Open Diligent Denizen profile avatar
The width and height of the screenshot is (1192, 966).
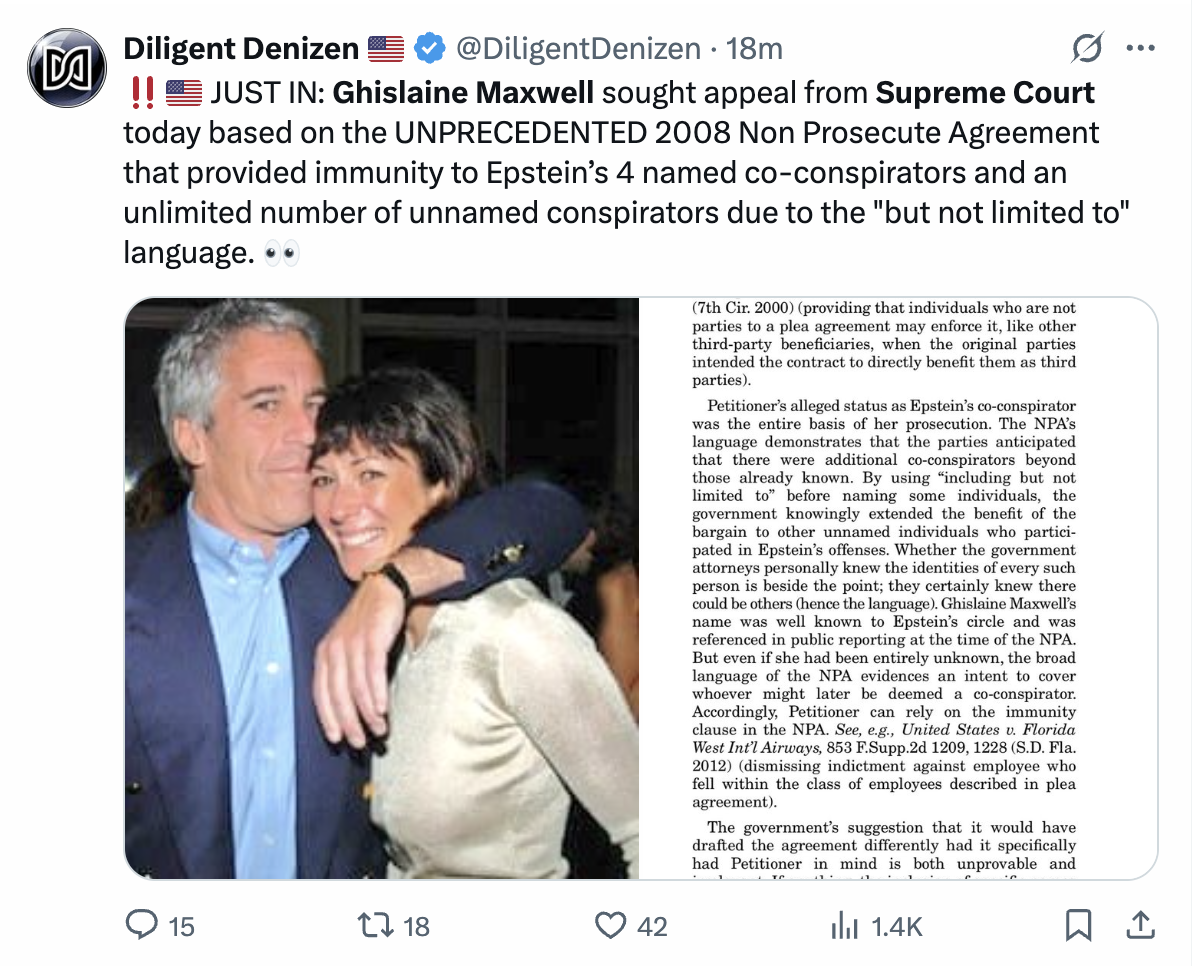point(67,68)
